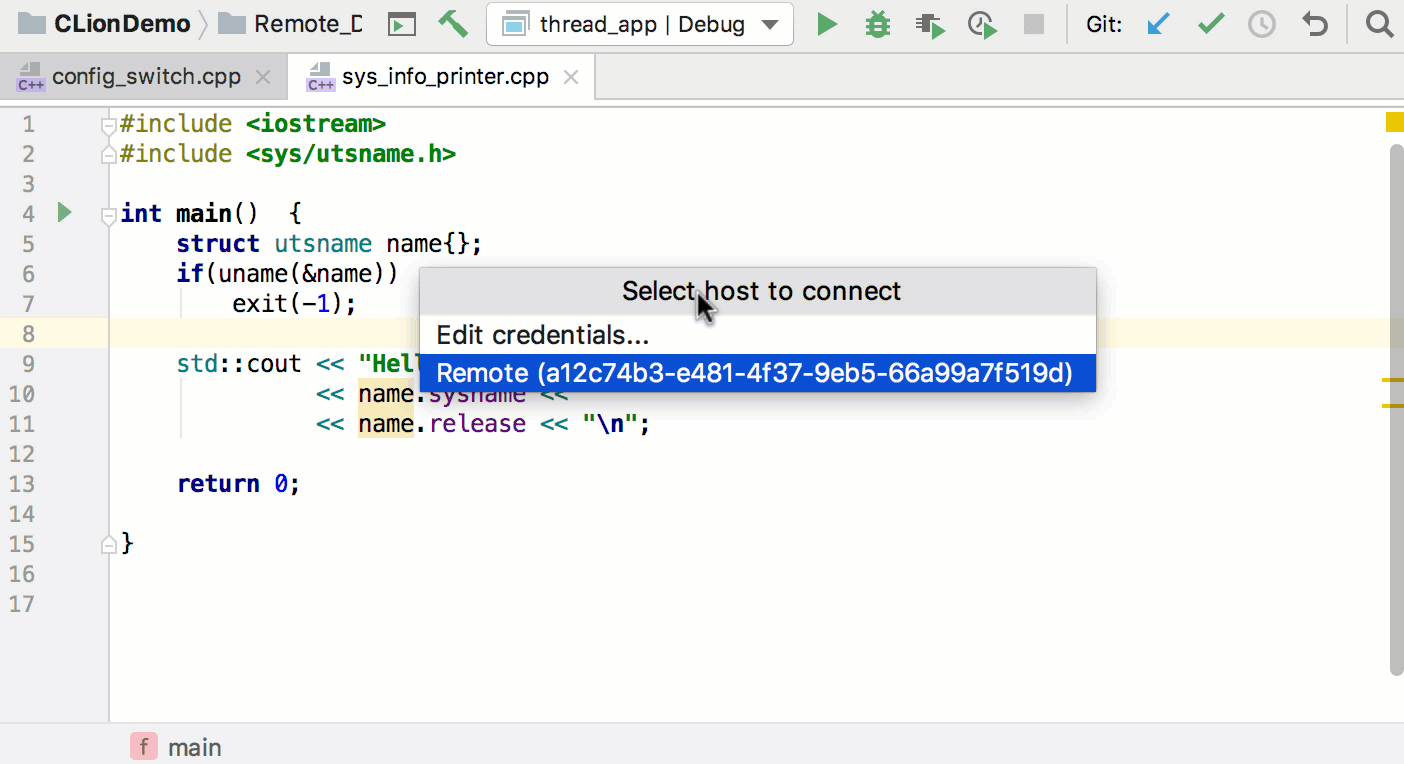1404x764 pixels.
Task: Collapse the main function fold arrow
Action: [x=107, y=213]
